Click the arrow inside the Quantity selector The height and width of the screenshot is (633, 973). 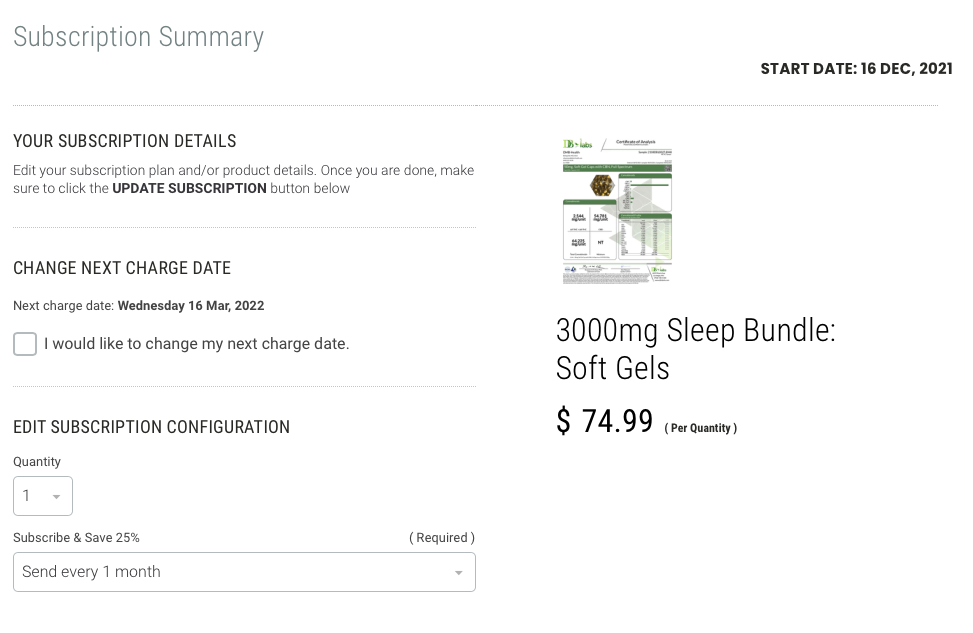tap(57, 497)
